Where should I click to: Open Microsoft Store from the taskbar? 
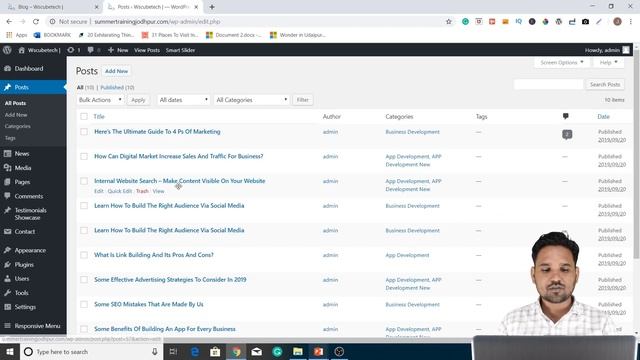pos(215,351)
